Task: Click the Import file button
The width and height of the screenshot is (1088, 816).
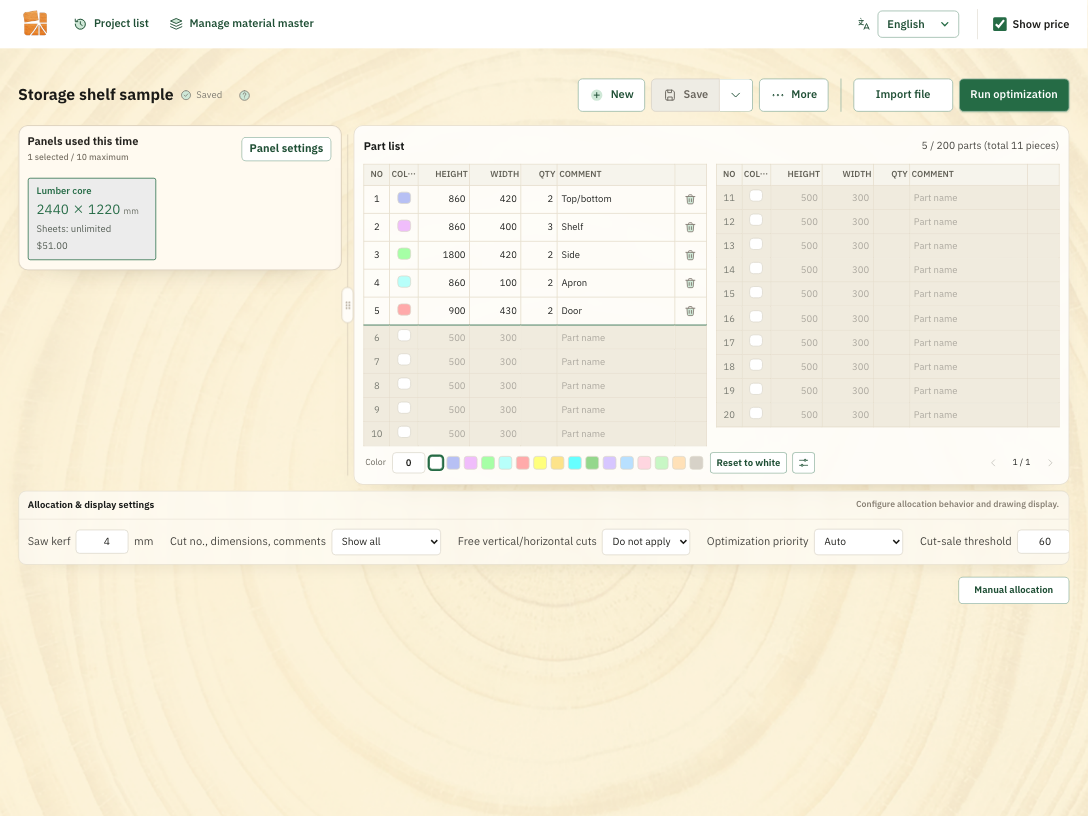Action: pyautogui.click(x=903, y=95)
